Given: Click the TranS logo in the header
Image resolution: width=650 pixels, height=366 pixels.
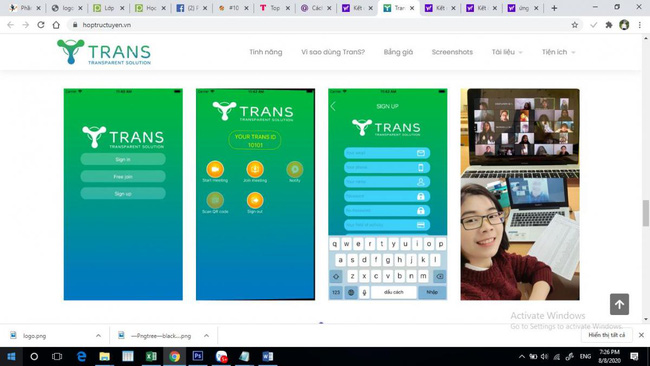Looking at the screenshot, I should (104, 52).
